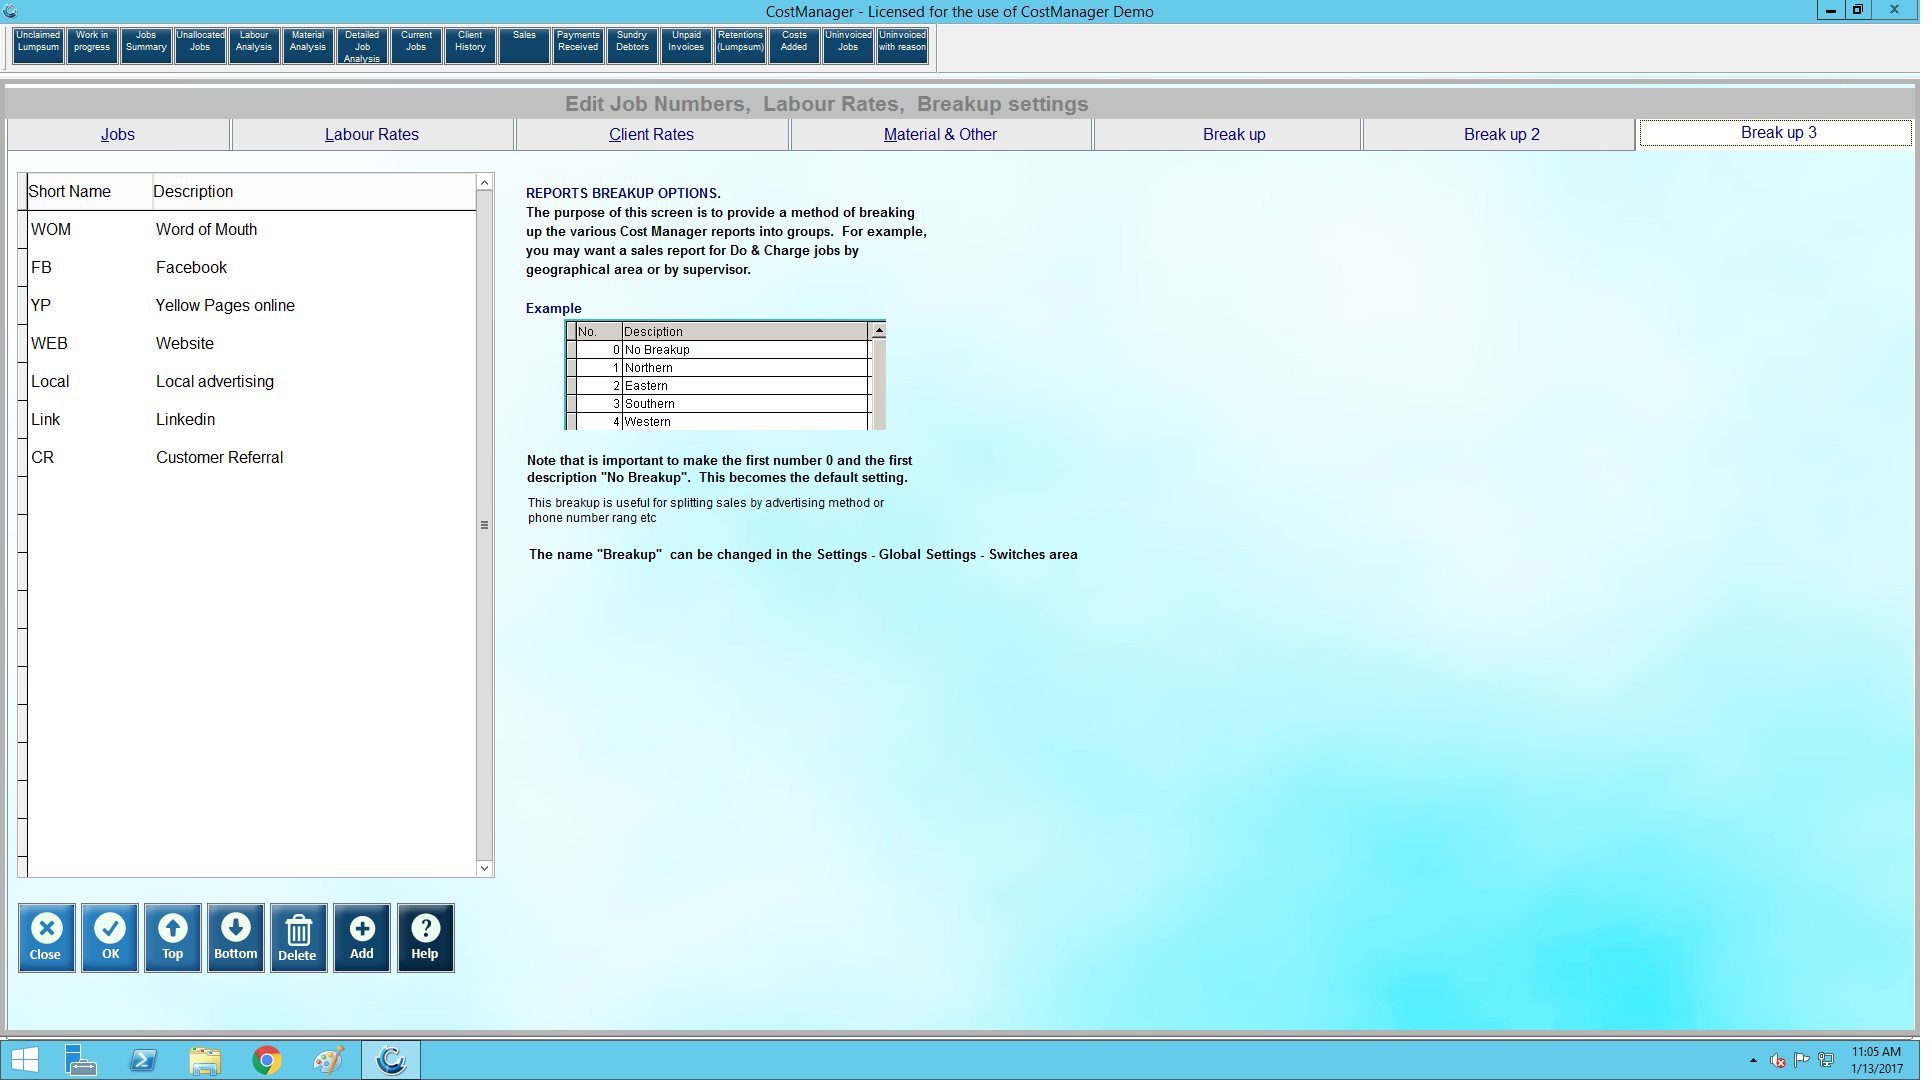The height and width of the screenshot is (1080, 1932).
Task: Show hidden system tray icons
Action: (x=1752, y=1060)
